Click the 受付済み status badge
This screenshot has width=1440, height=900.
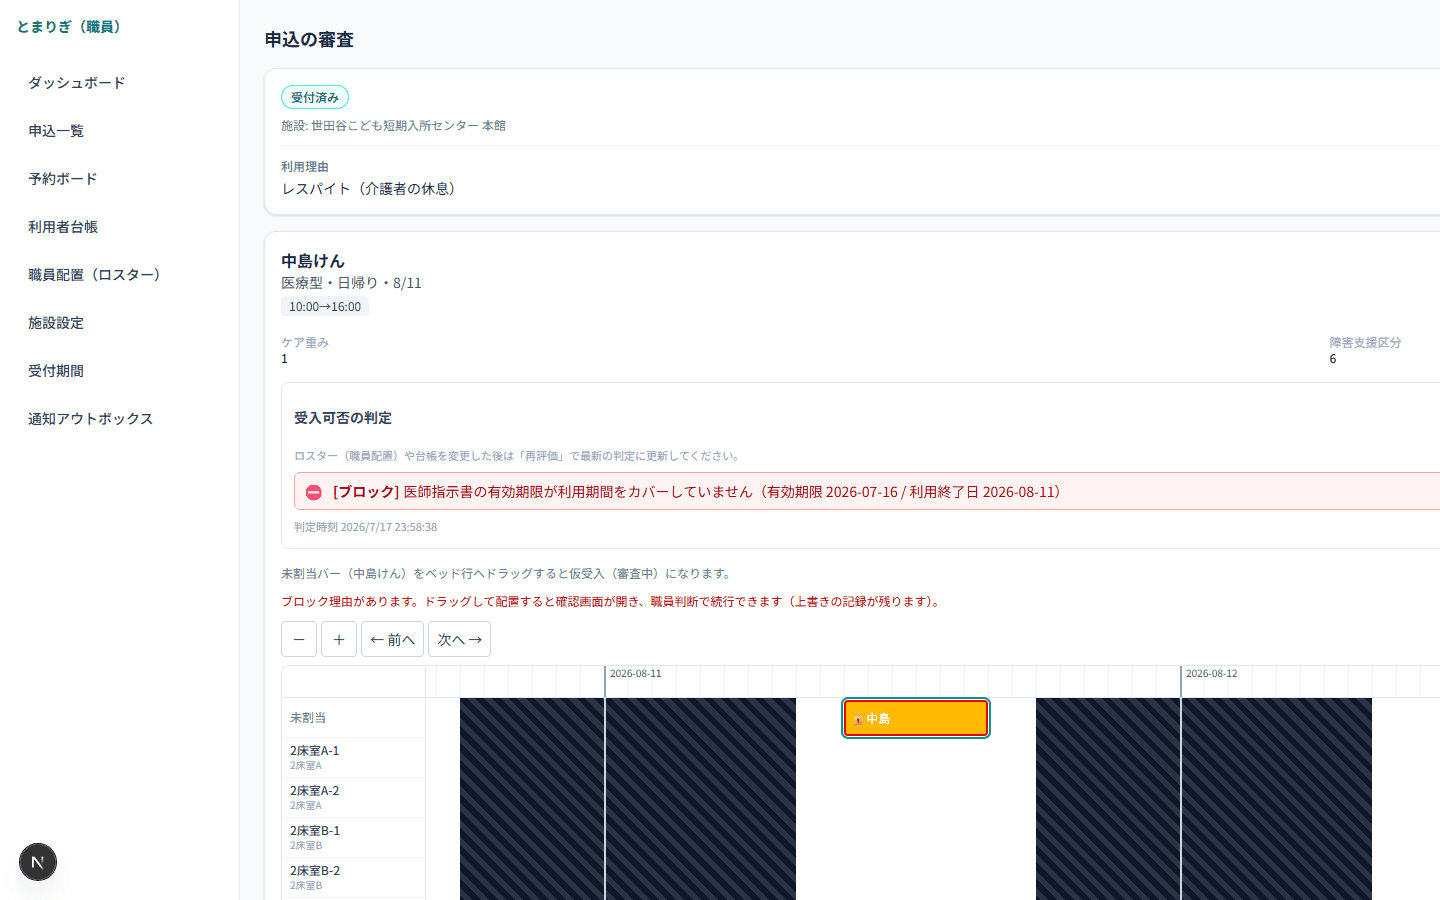315,97
